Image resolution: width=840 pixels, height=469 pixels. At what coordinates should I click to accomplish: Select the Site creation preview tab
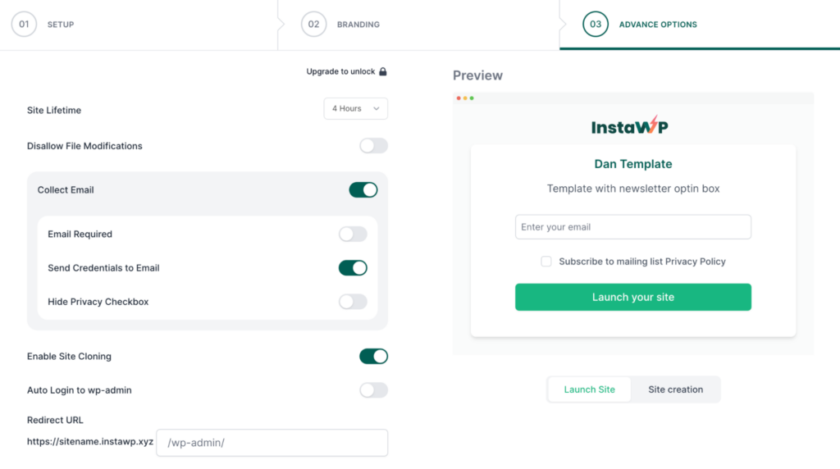(676, 390)
